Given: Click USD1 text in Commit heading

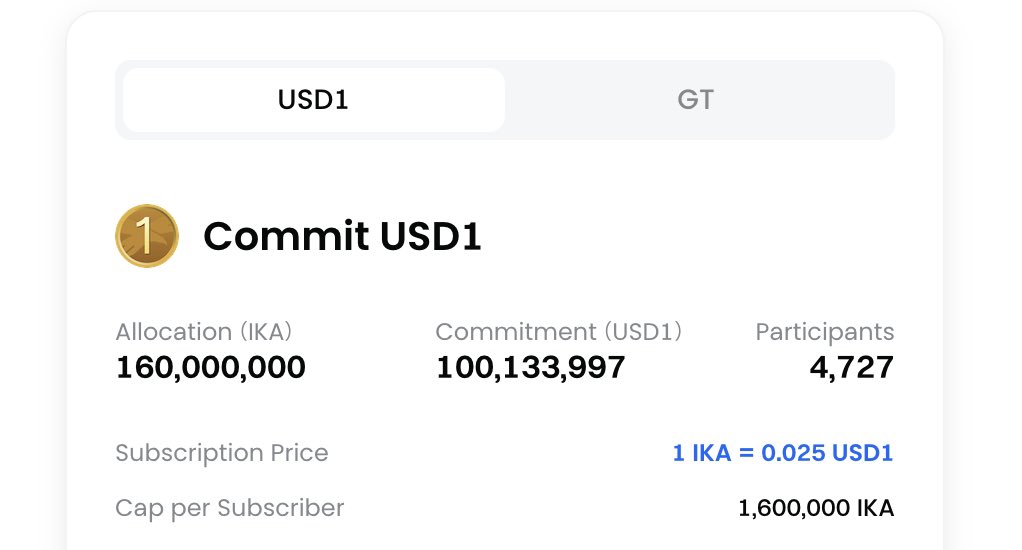Looking at the screenshot, I should coord(431,236).
